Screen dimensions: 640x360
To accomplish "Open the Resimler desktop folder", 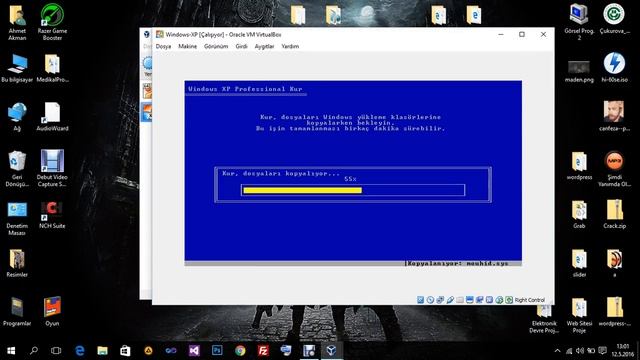I will point(17,263).
